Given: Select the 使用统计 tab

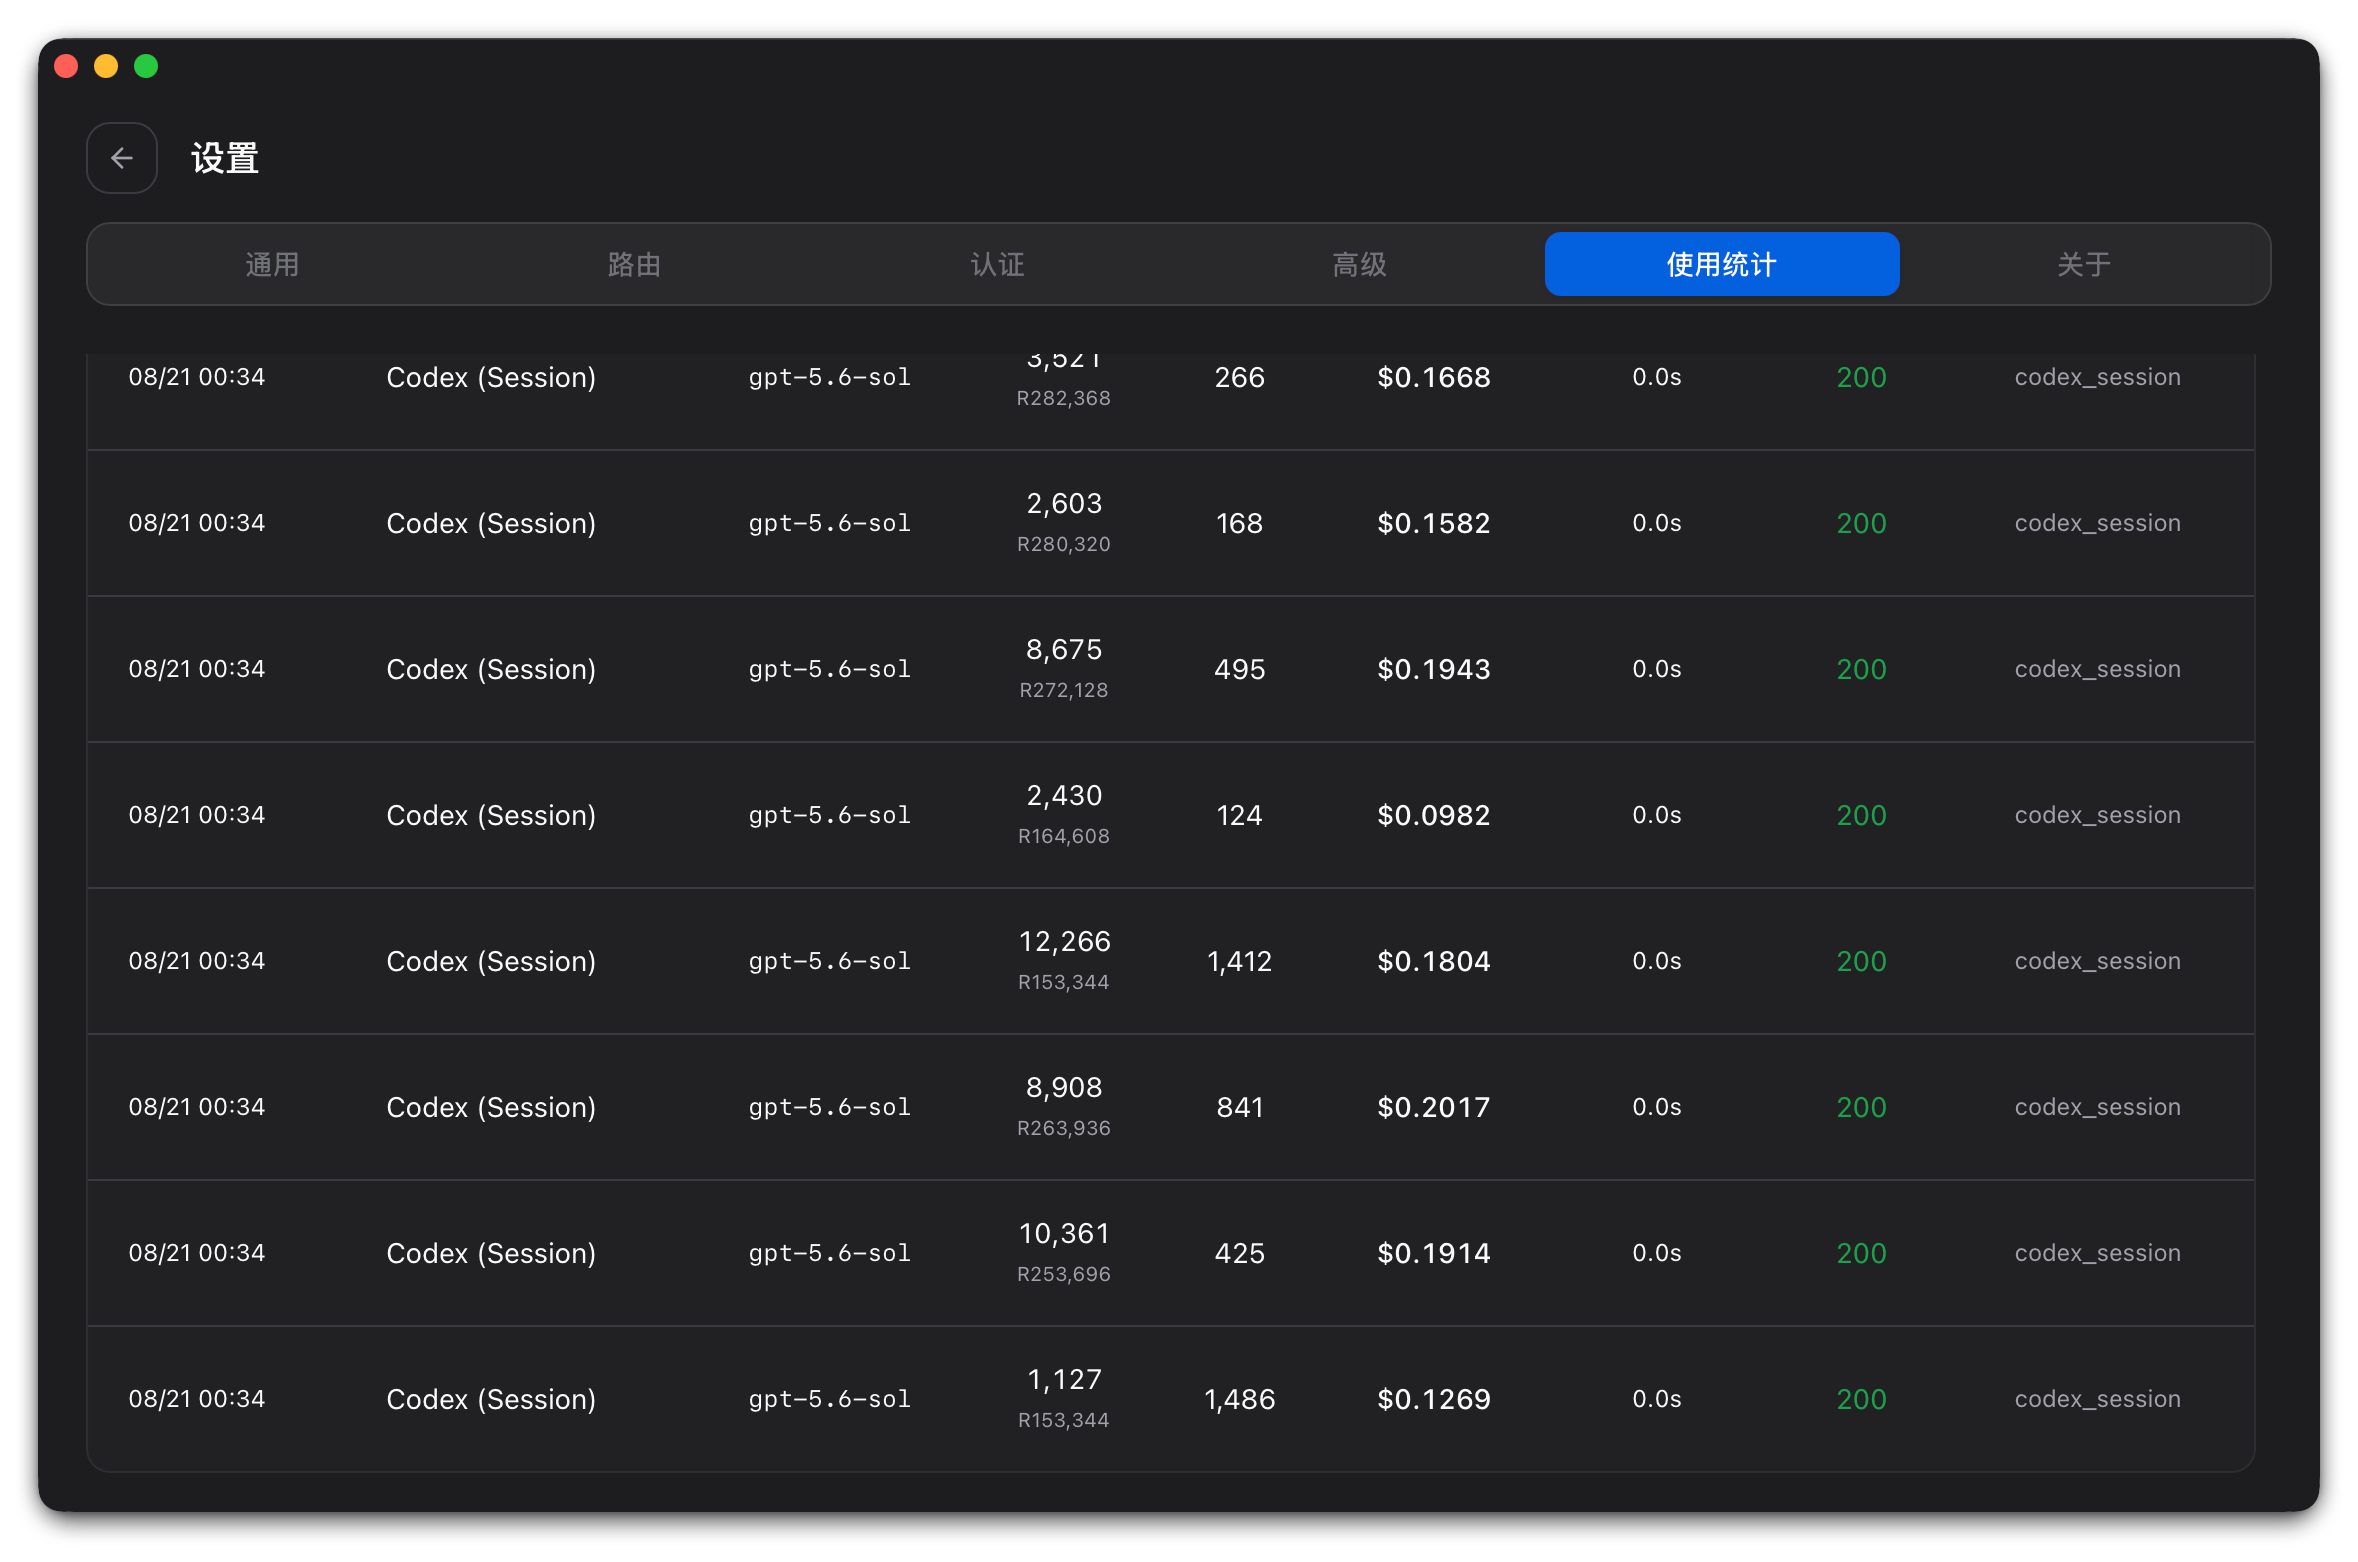Looking at the screenshot, I should click(x=1721, y=264).
